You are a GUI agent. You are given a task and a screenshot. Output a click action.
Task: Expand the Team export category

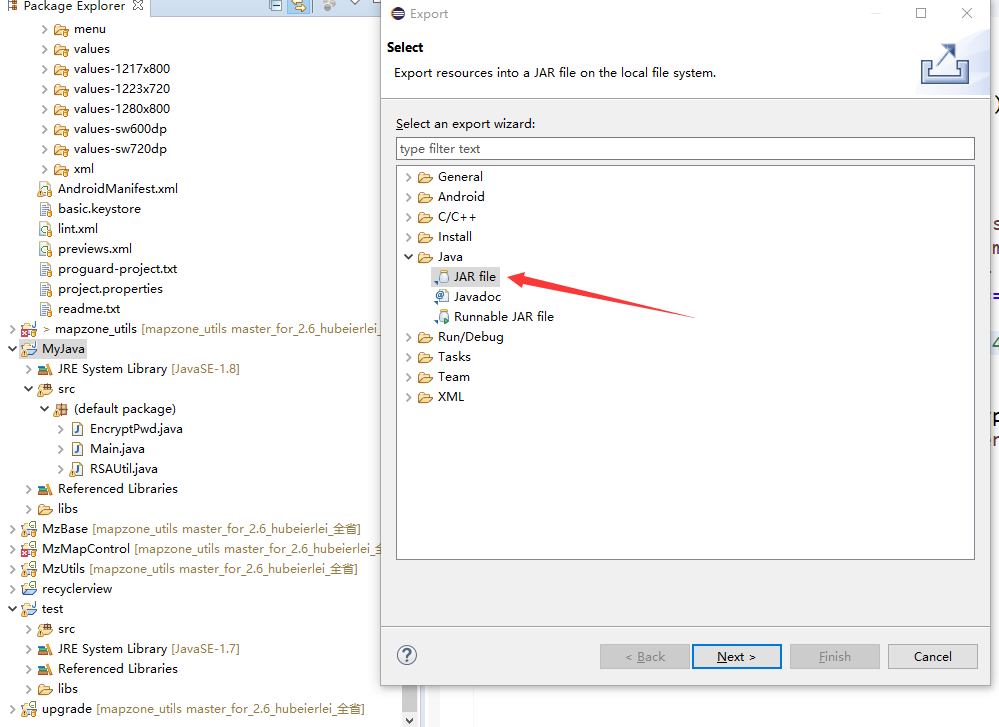409,376
